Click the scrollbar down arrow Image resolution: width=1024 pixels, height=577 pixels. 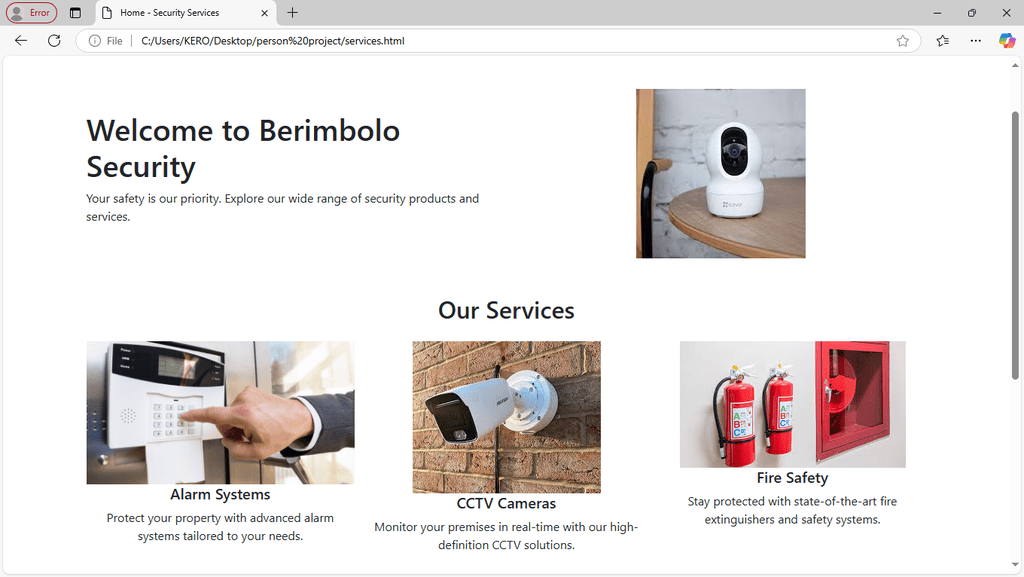tap(1015, 565)
